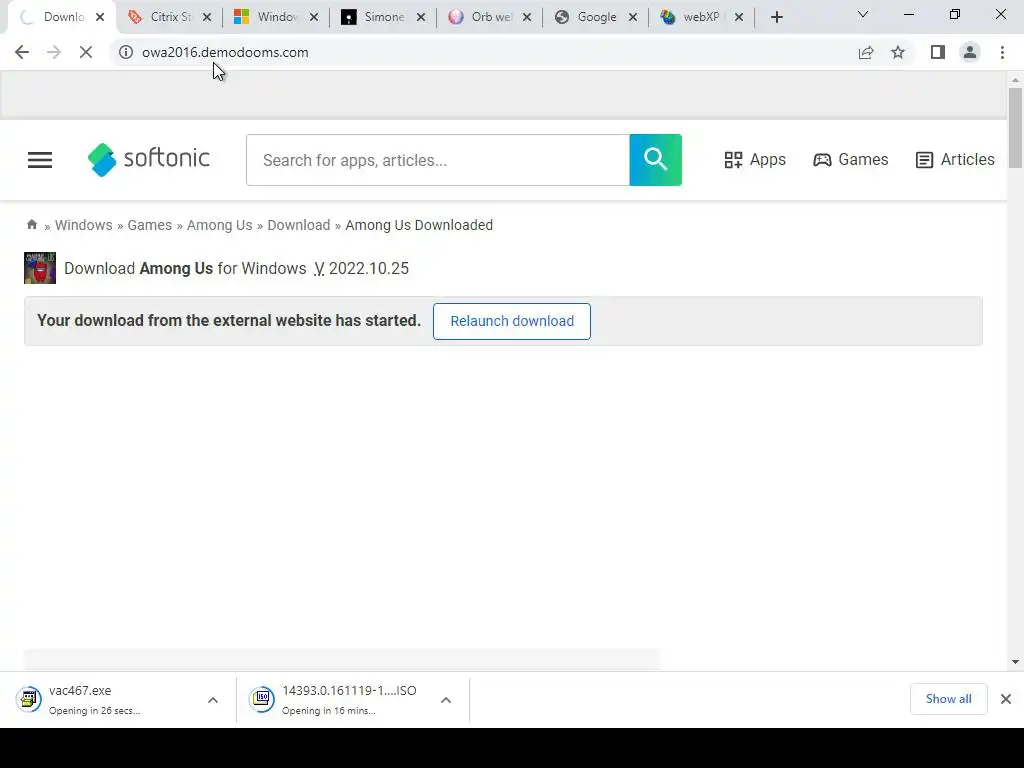Click Relaunch download button
The image size is (1024, 768).
click(x=512, y=321)
